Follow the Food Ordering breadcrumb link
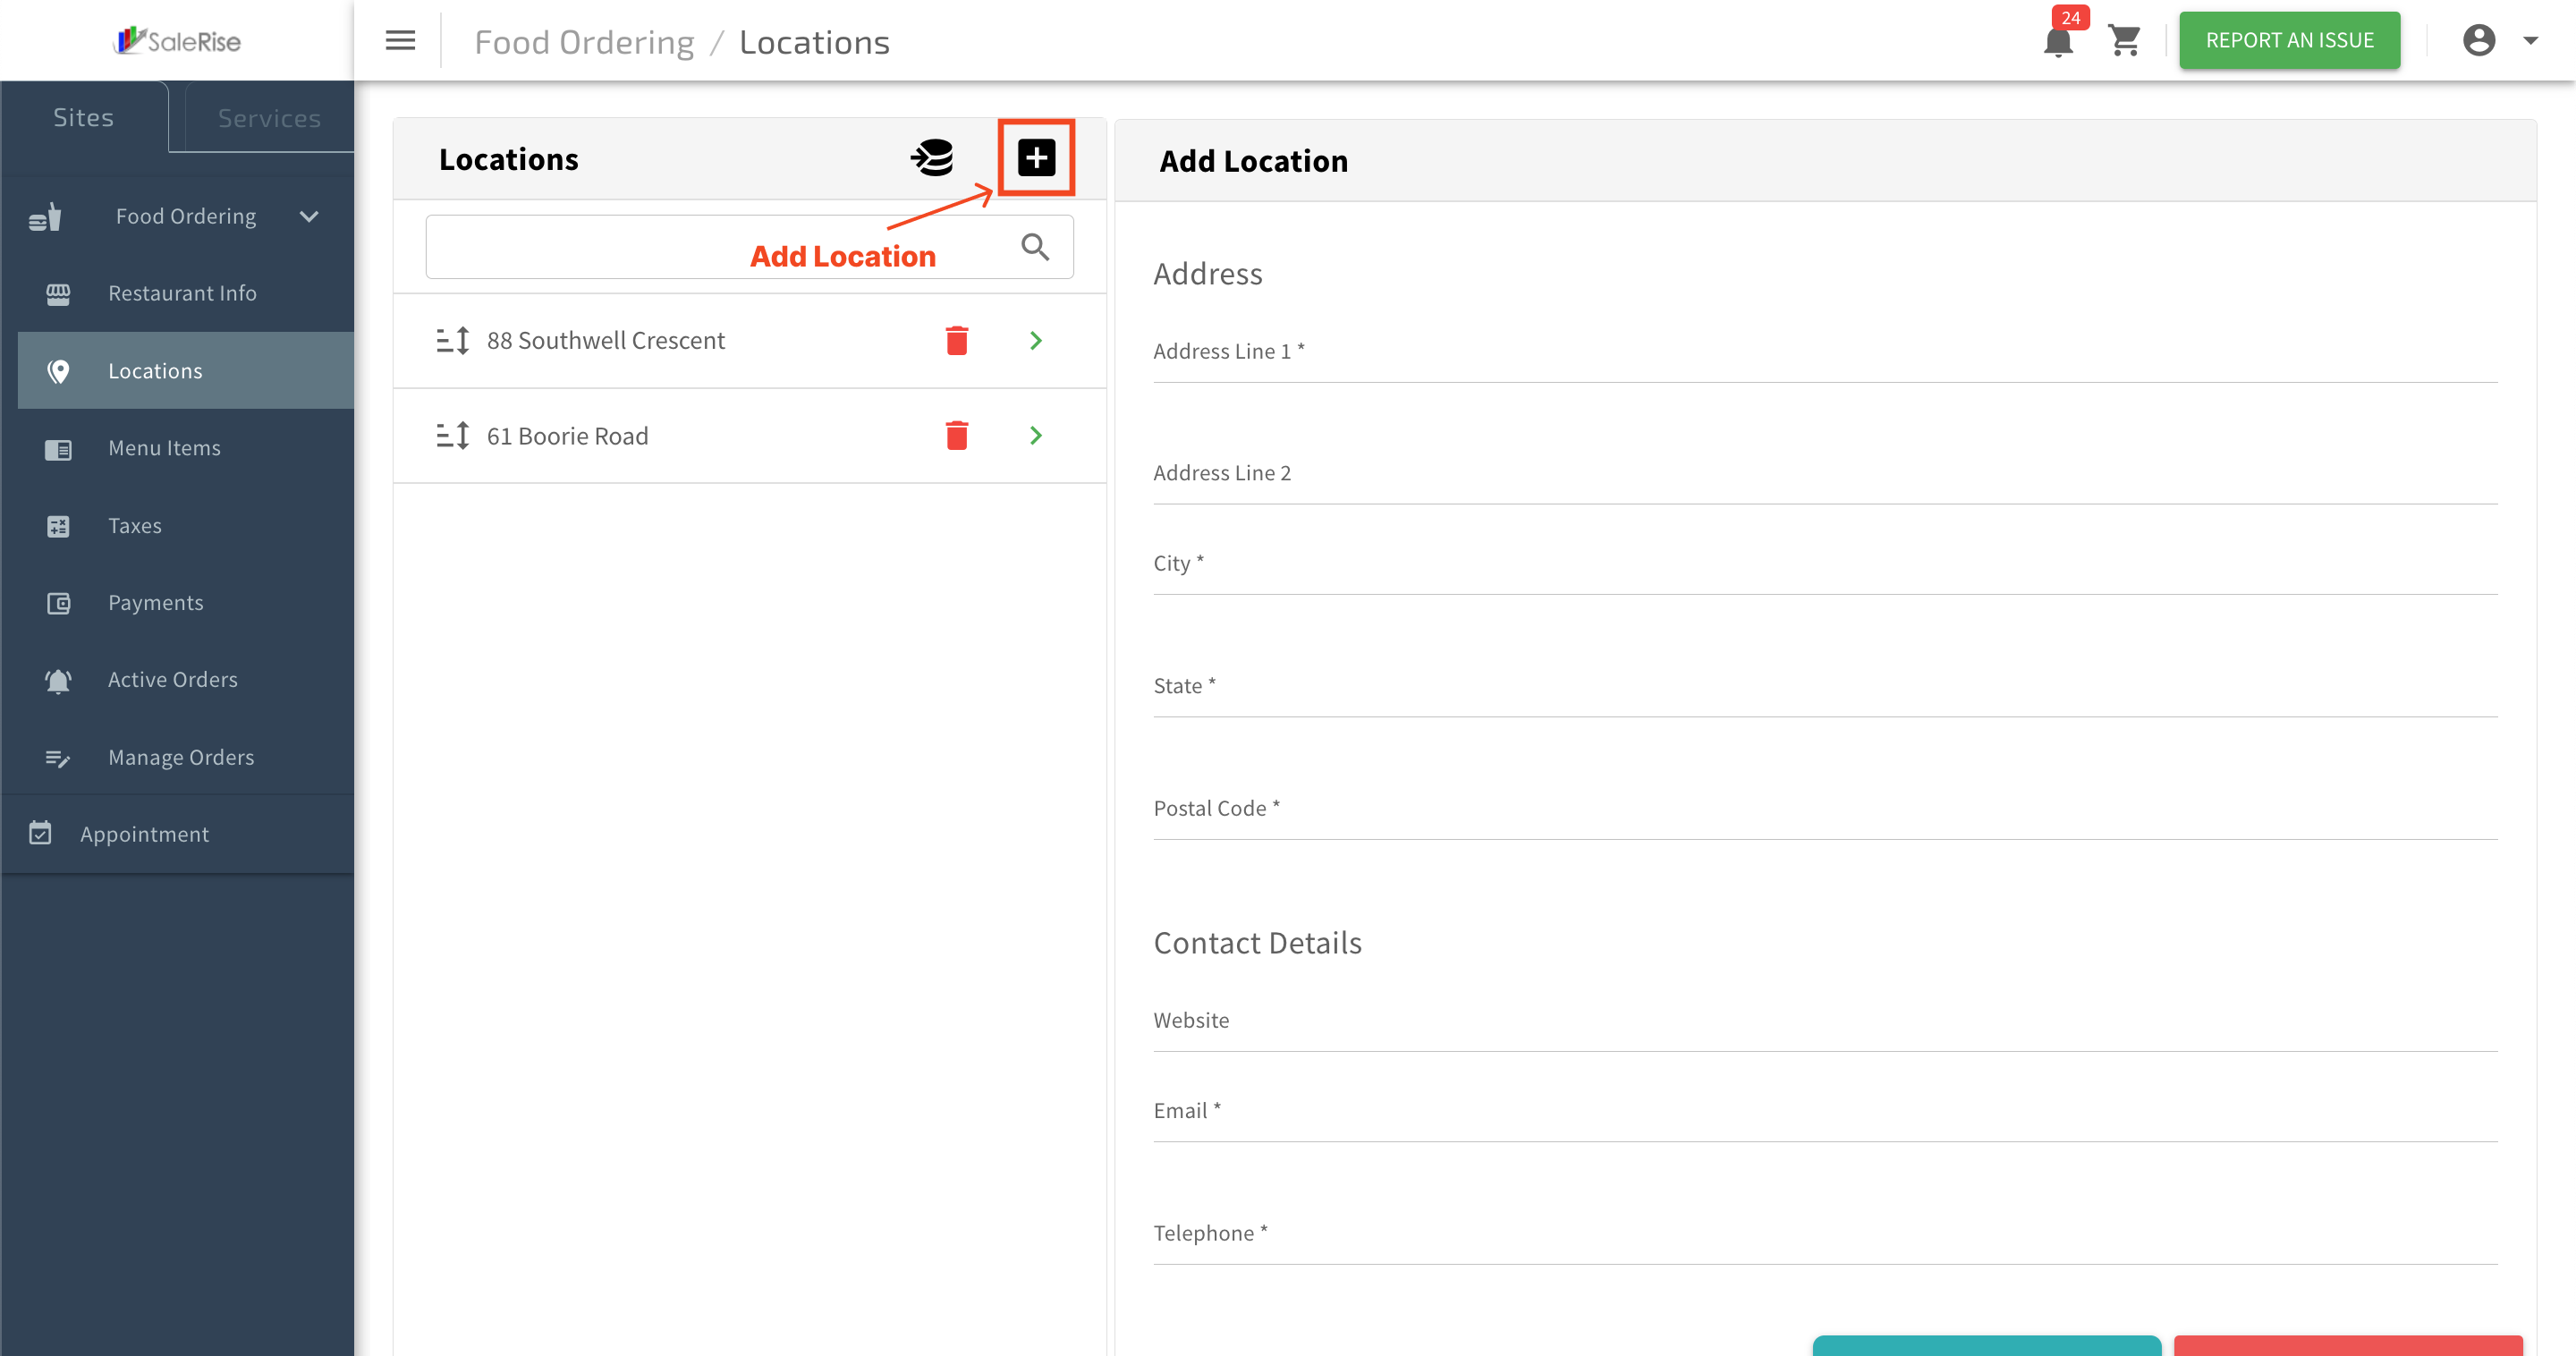The height and width of the screenshot is (1356, 2576). [584, 42]
